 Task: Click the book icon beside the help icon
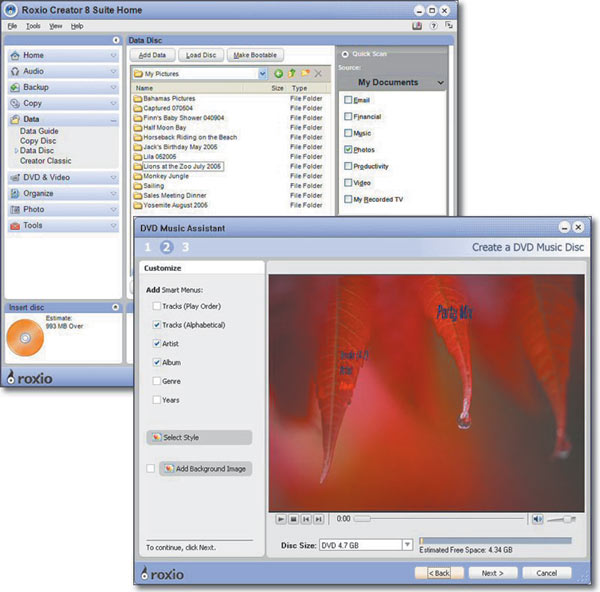click(417, 26)
